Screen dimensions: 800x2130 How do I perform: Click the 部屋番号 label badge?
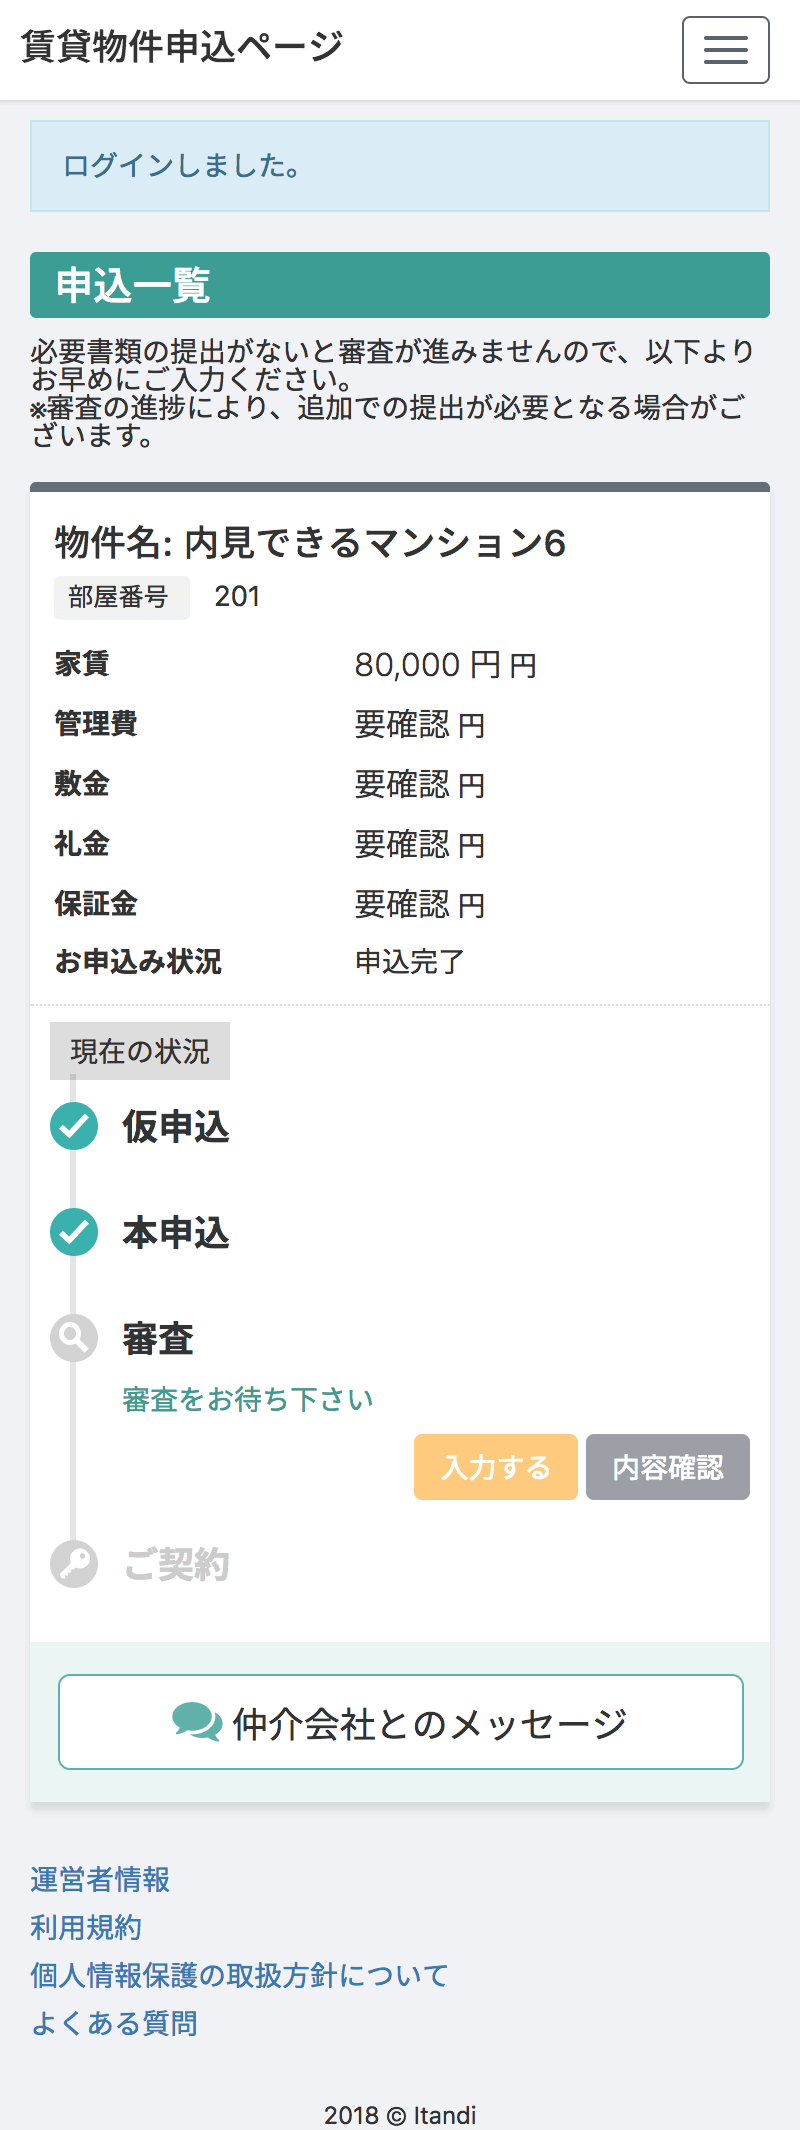[121, 597]
